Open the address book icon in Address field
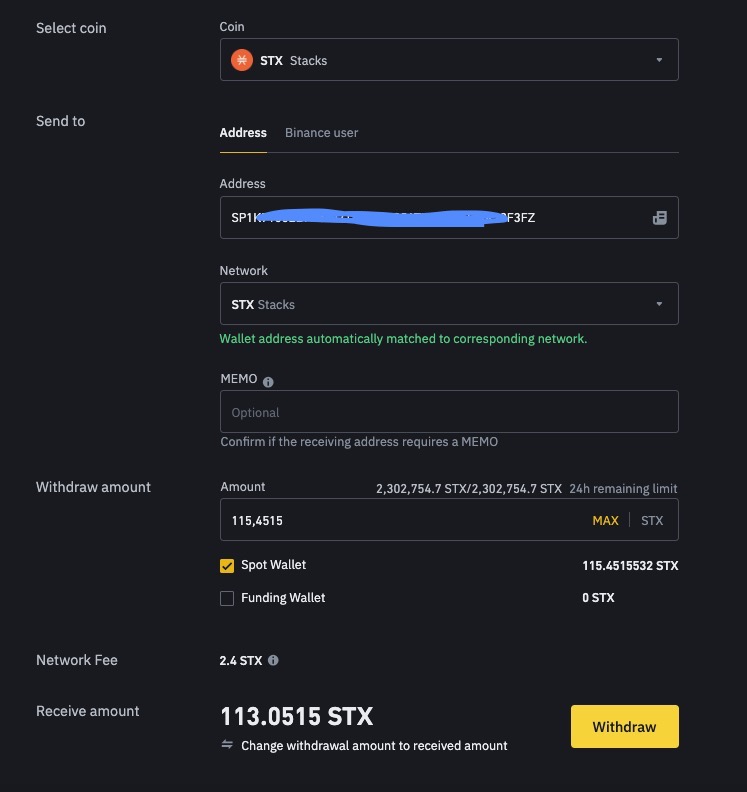Screen dimensions: 747x792 click(x=659, y=218)
